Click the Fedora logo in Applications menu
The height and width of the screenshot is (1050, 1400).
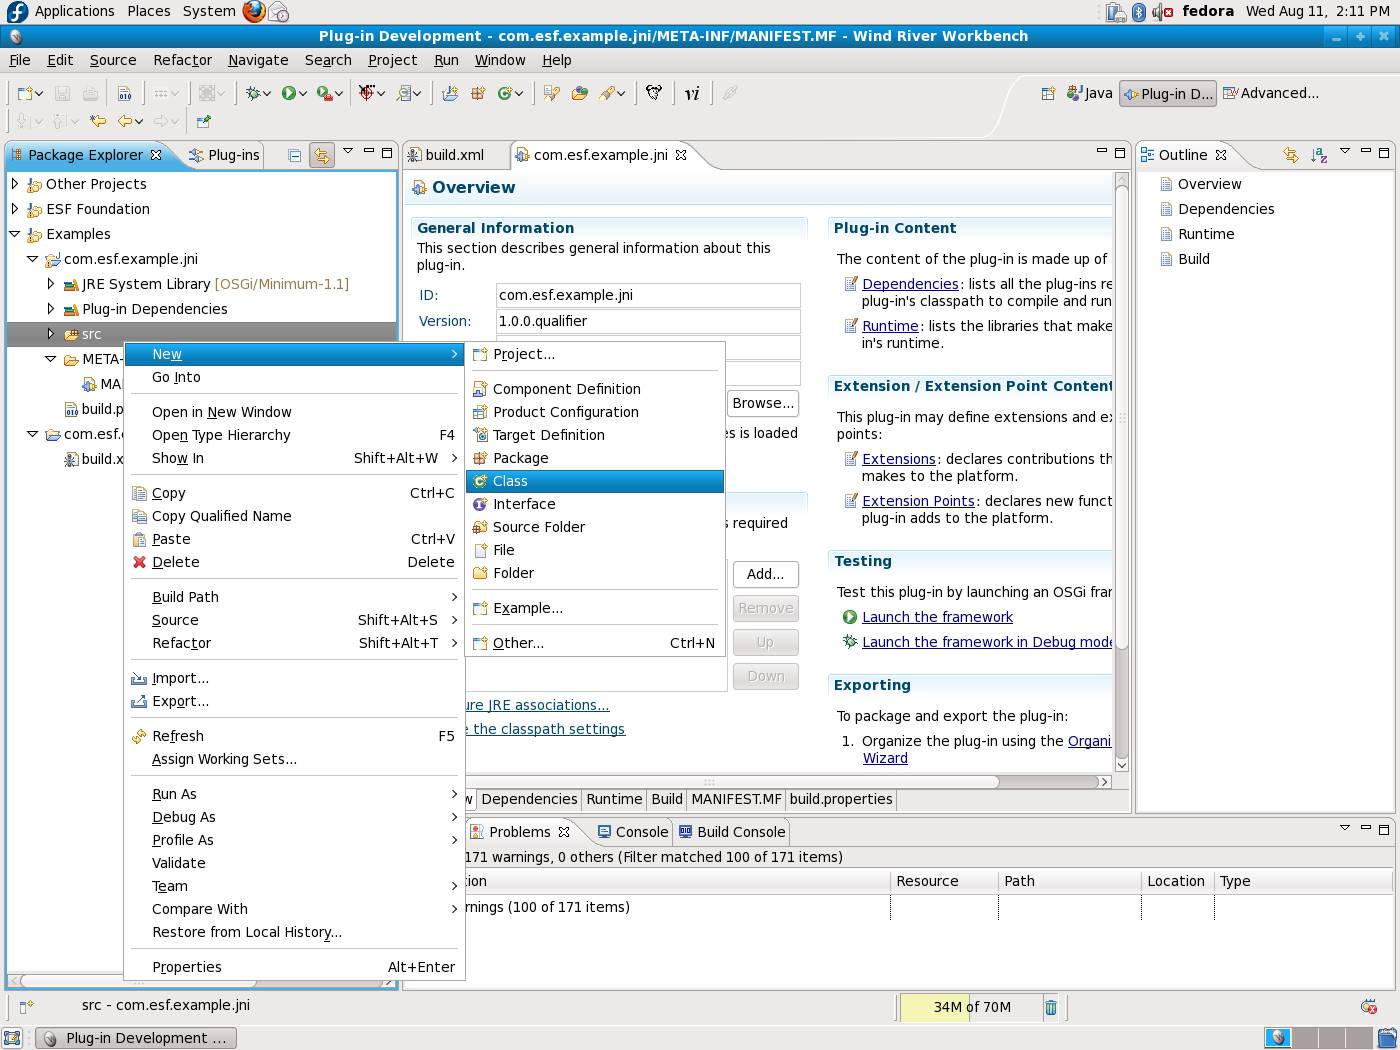point(17,11)
